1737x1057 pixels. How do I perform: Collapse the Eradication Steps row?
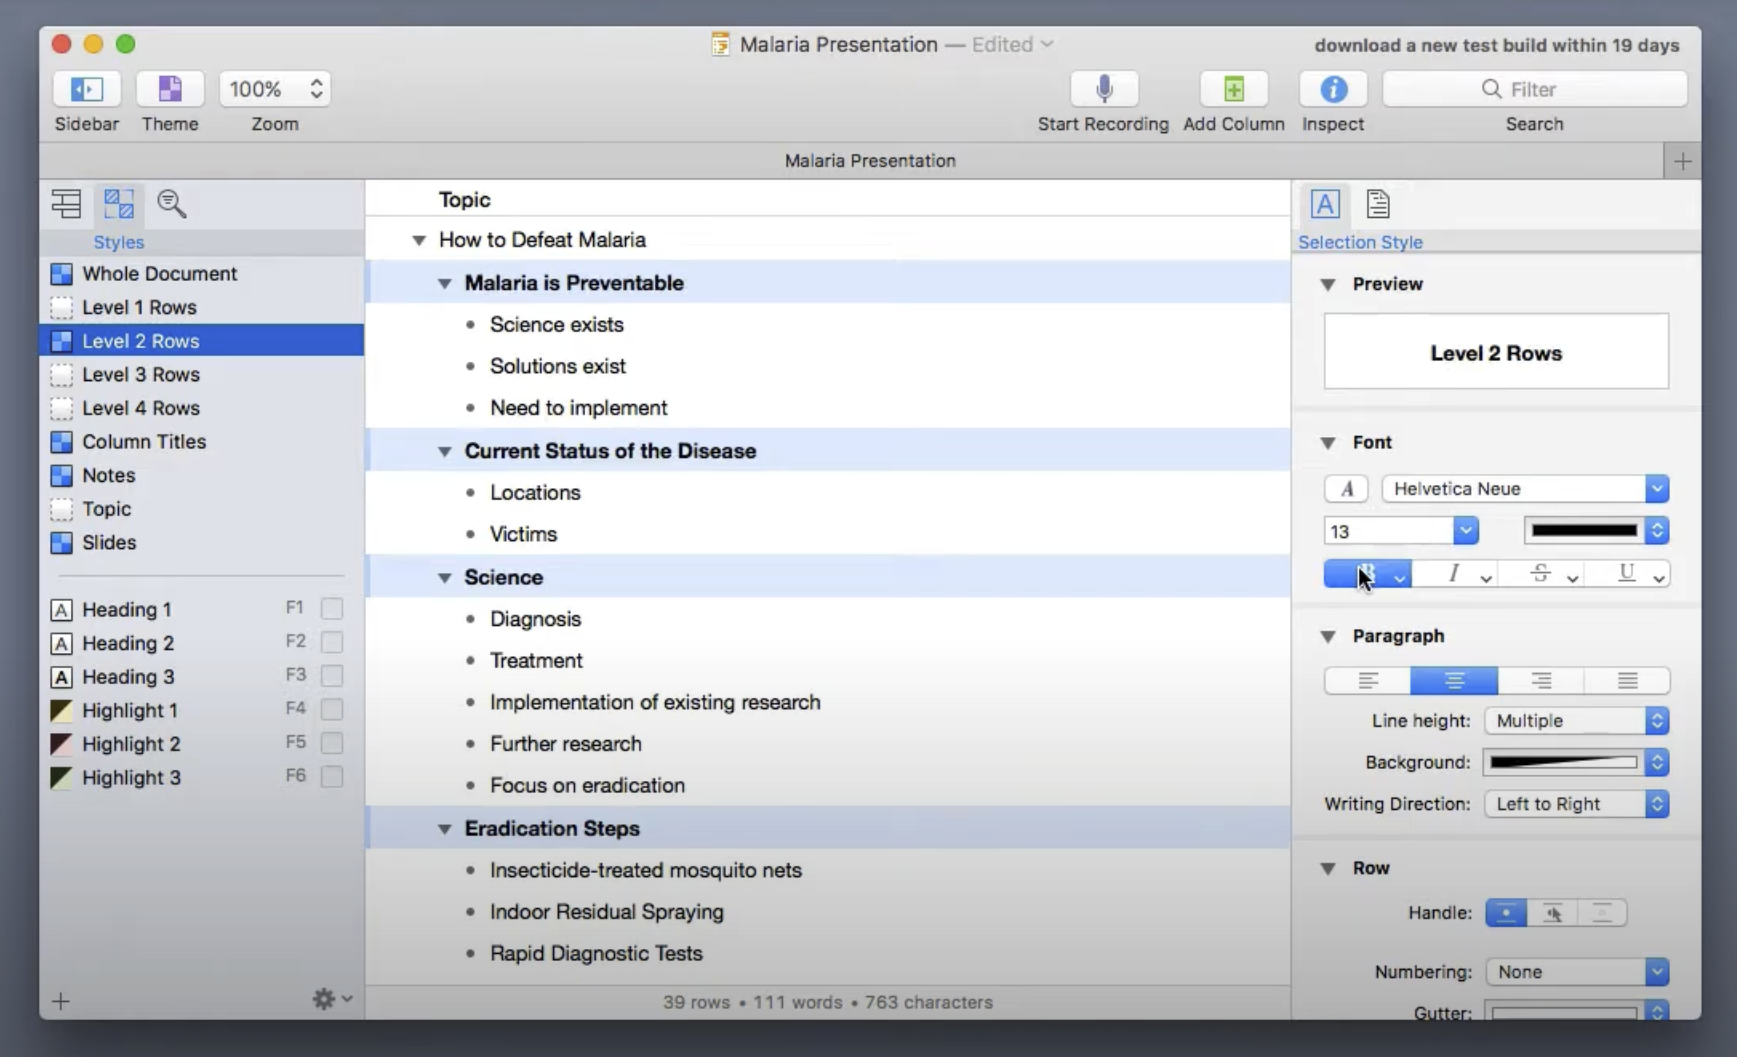pos(444,829)
